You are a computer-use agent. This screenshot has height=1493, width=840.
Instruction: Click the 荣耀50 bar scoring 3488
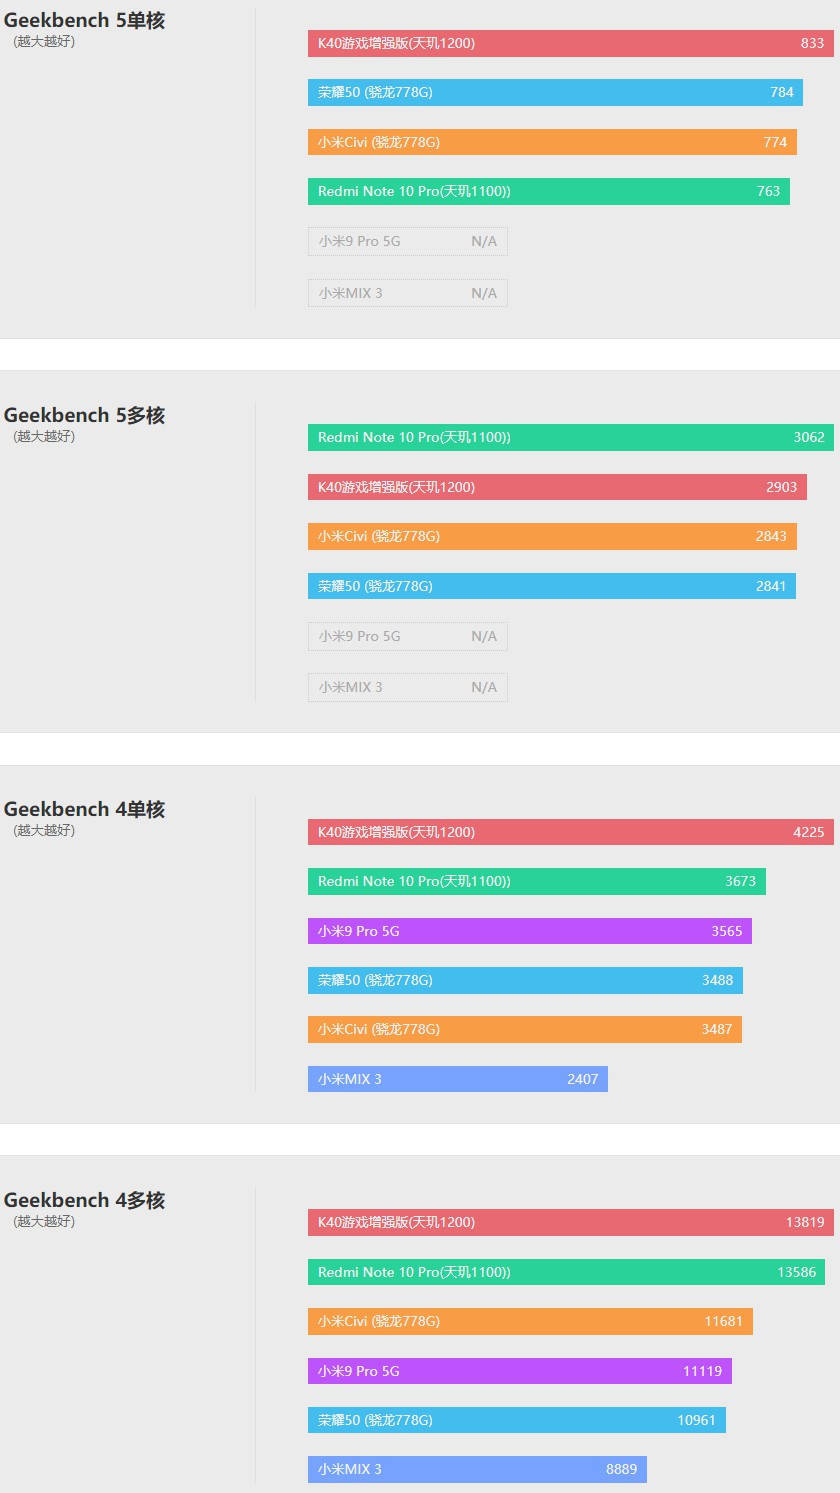(x=525, y=980)
